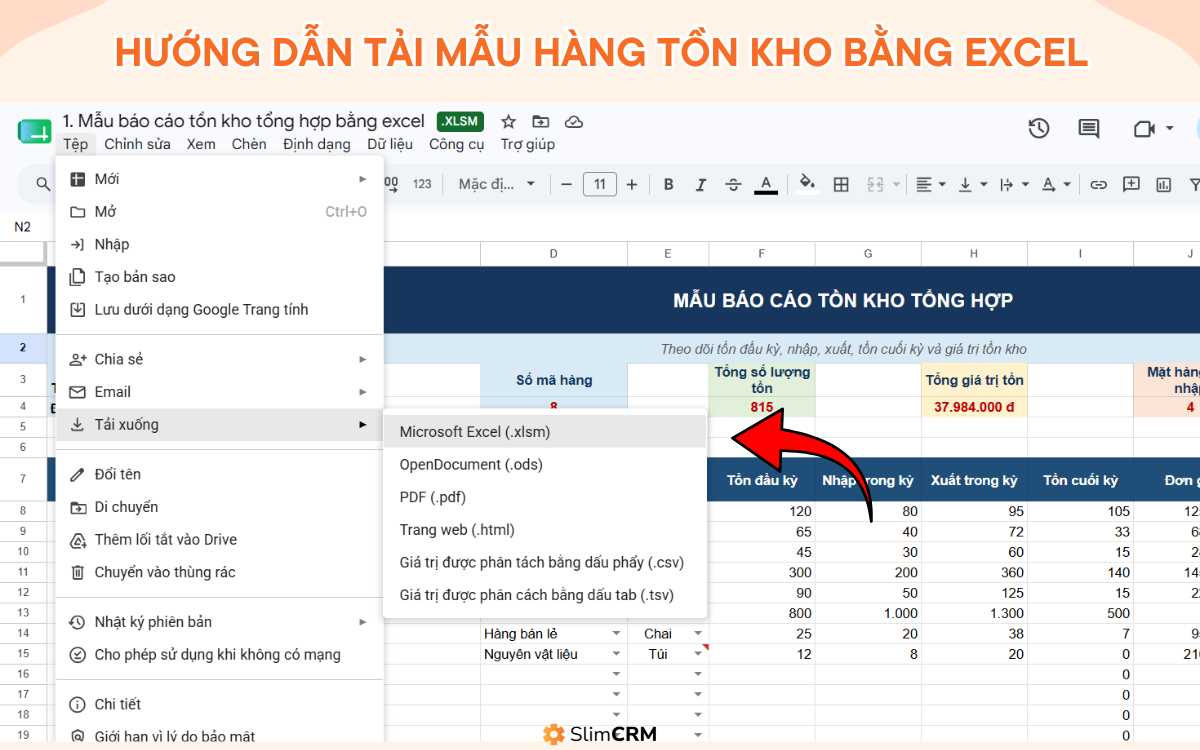Click the merge cells icon
The height and width of the screenshot is (750, 1200).
click(x=875, y=184)
